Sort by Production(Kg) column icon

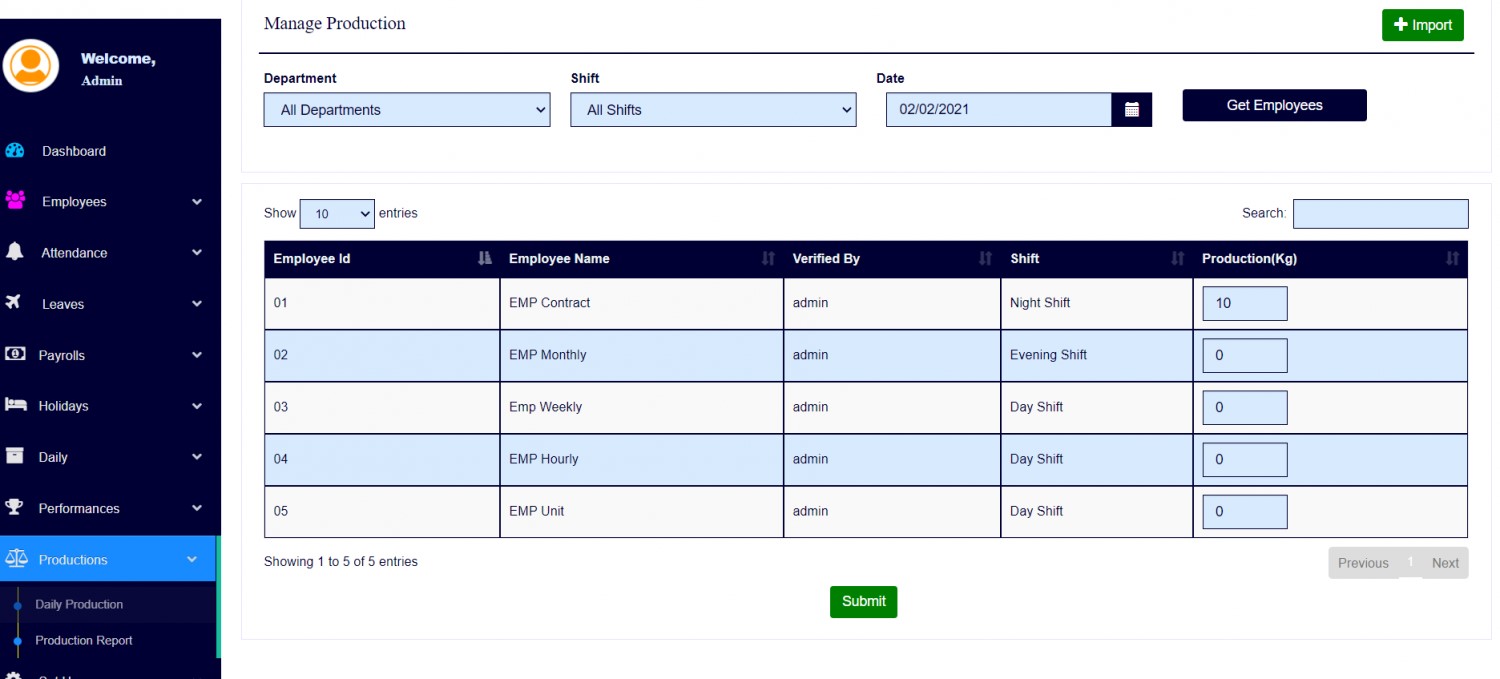(1452, 259)
